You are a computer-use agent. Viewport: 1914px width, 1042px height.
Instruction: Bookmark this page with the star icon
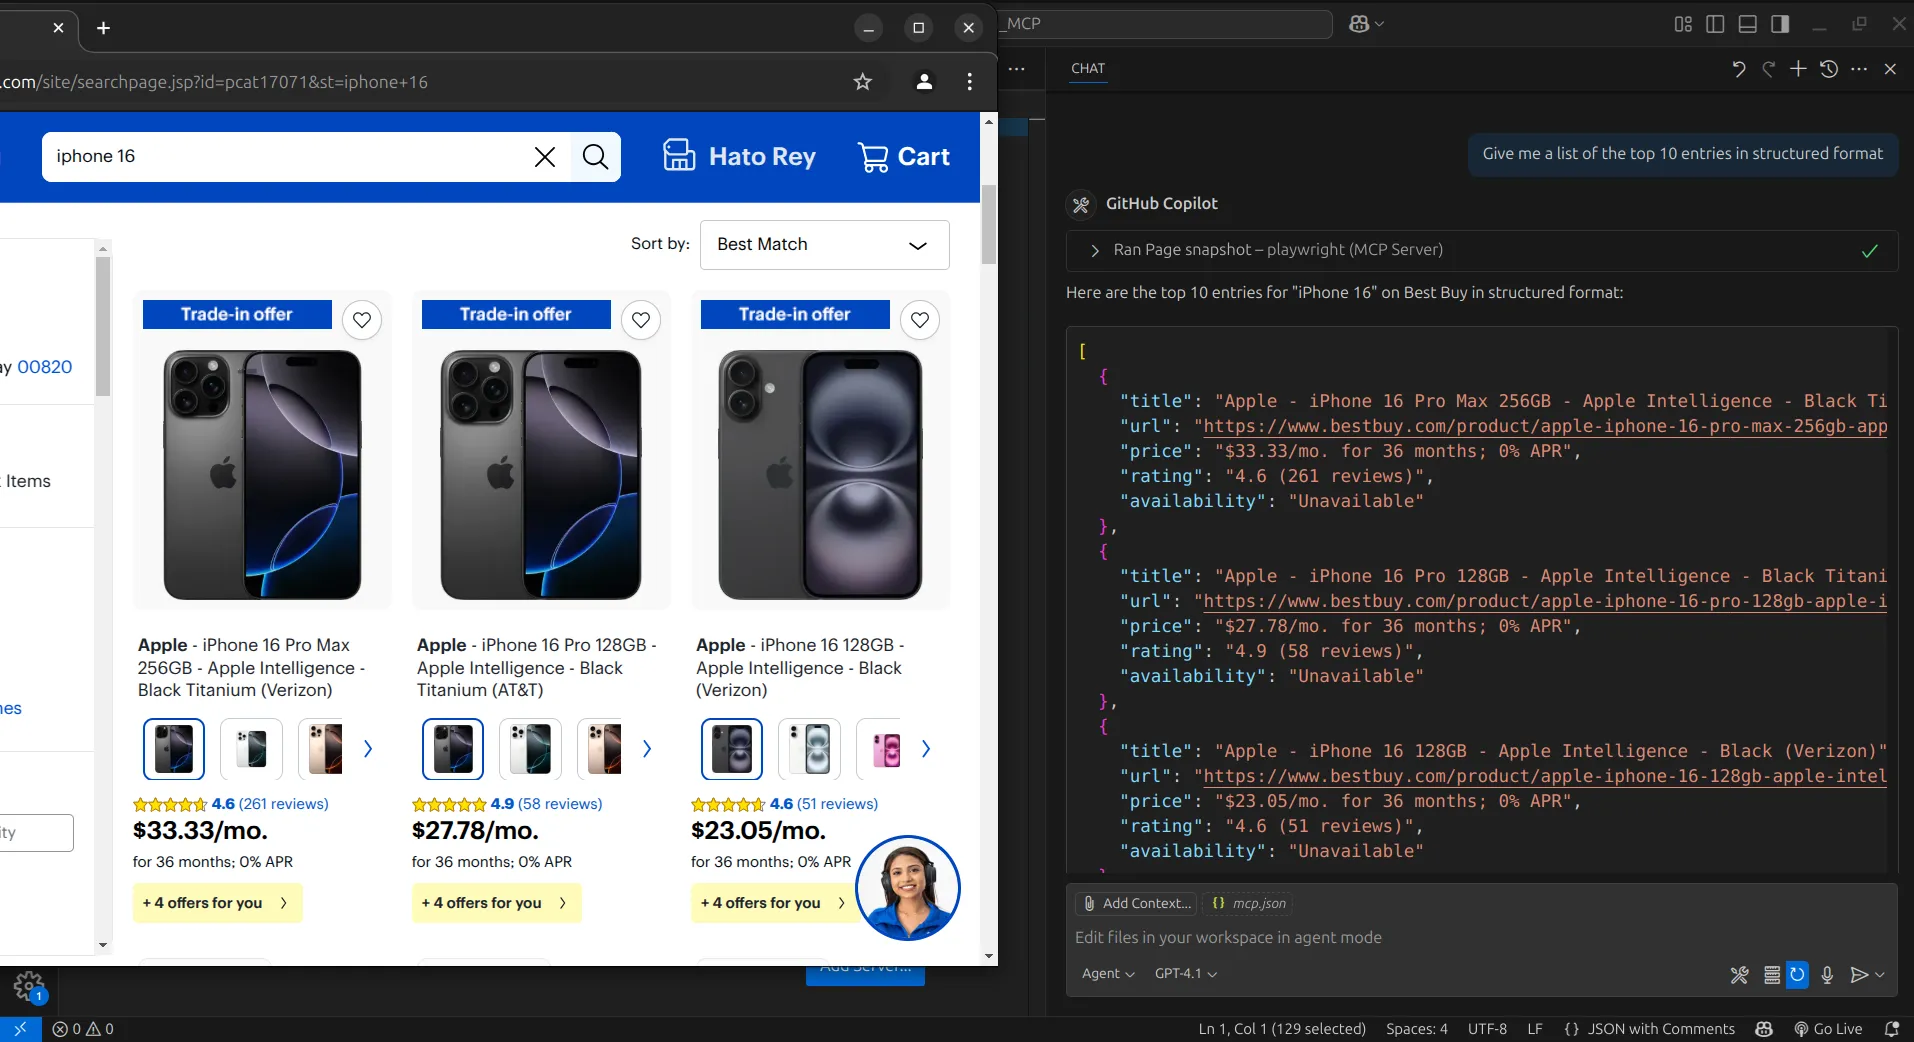coord(862,82)
